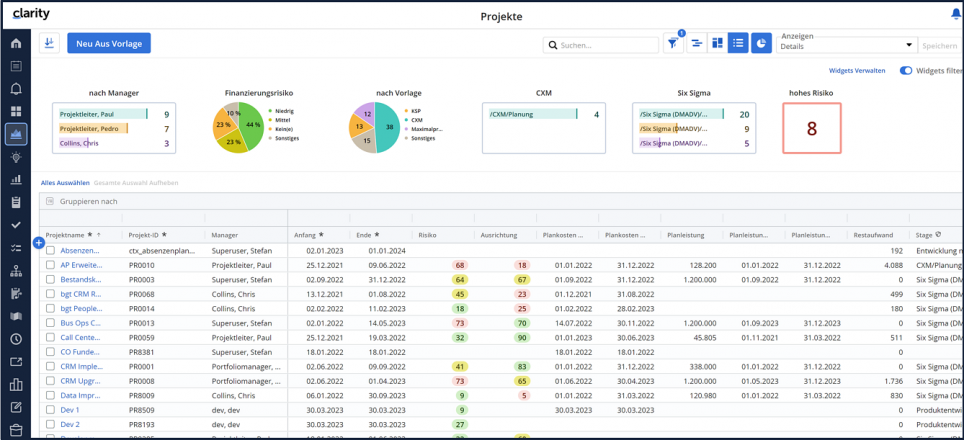
Task: Open the checklist tasks sidebar icon
Action: [16, 248]
